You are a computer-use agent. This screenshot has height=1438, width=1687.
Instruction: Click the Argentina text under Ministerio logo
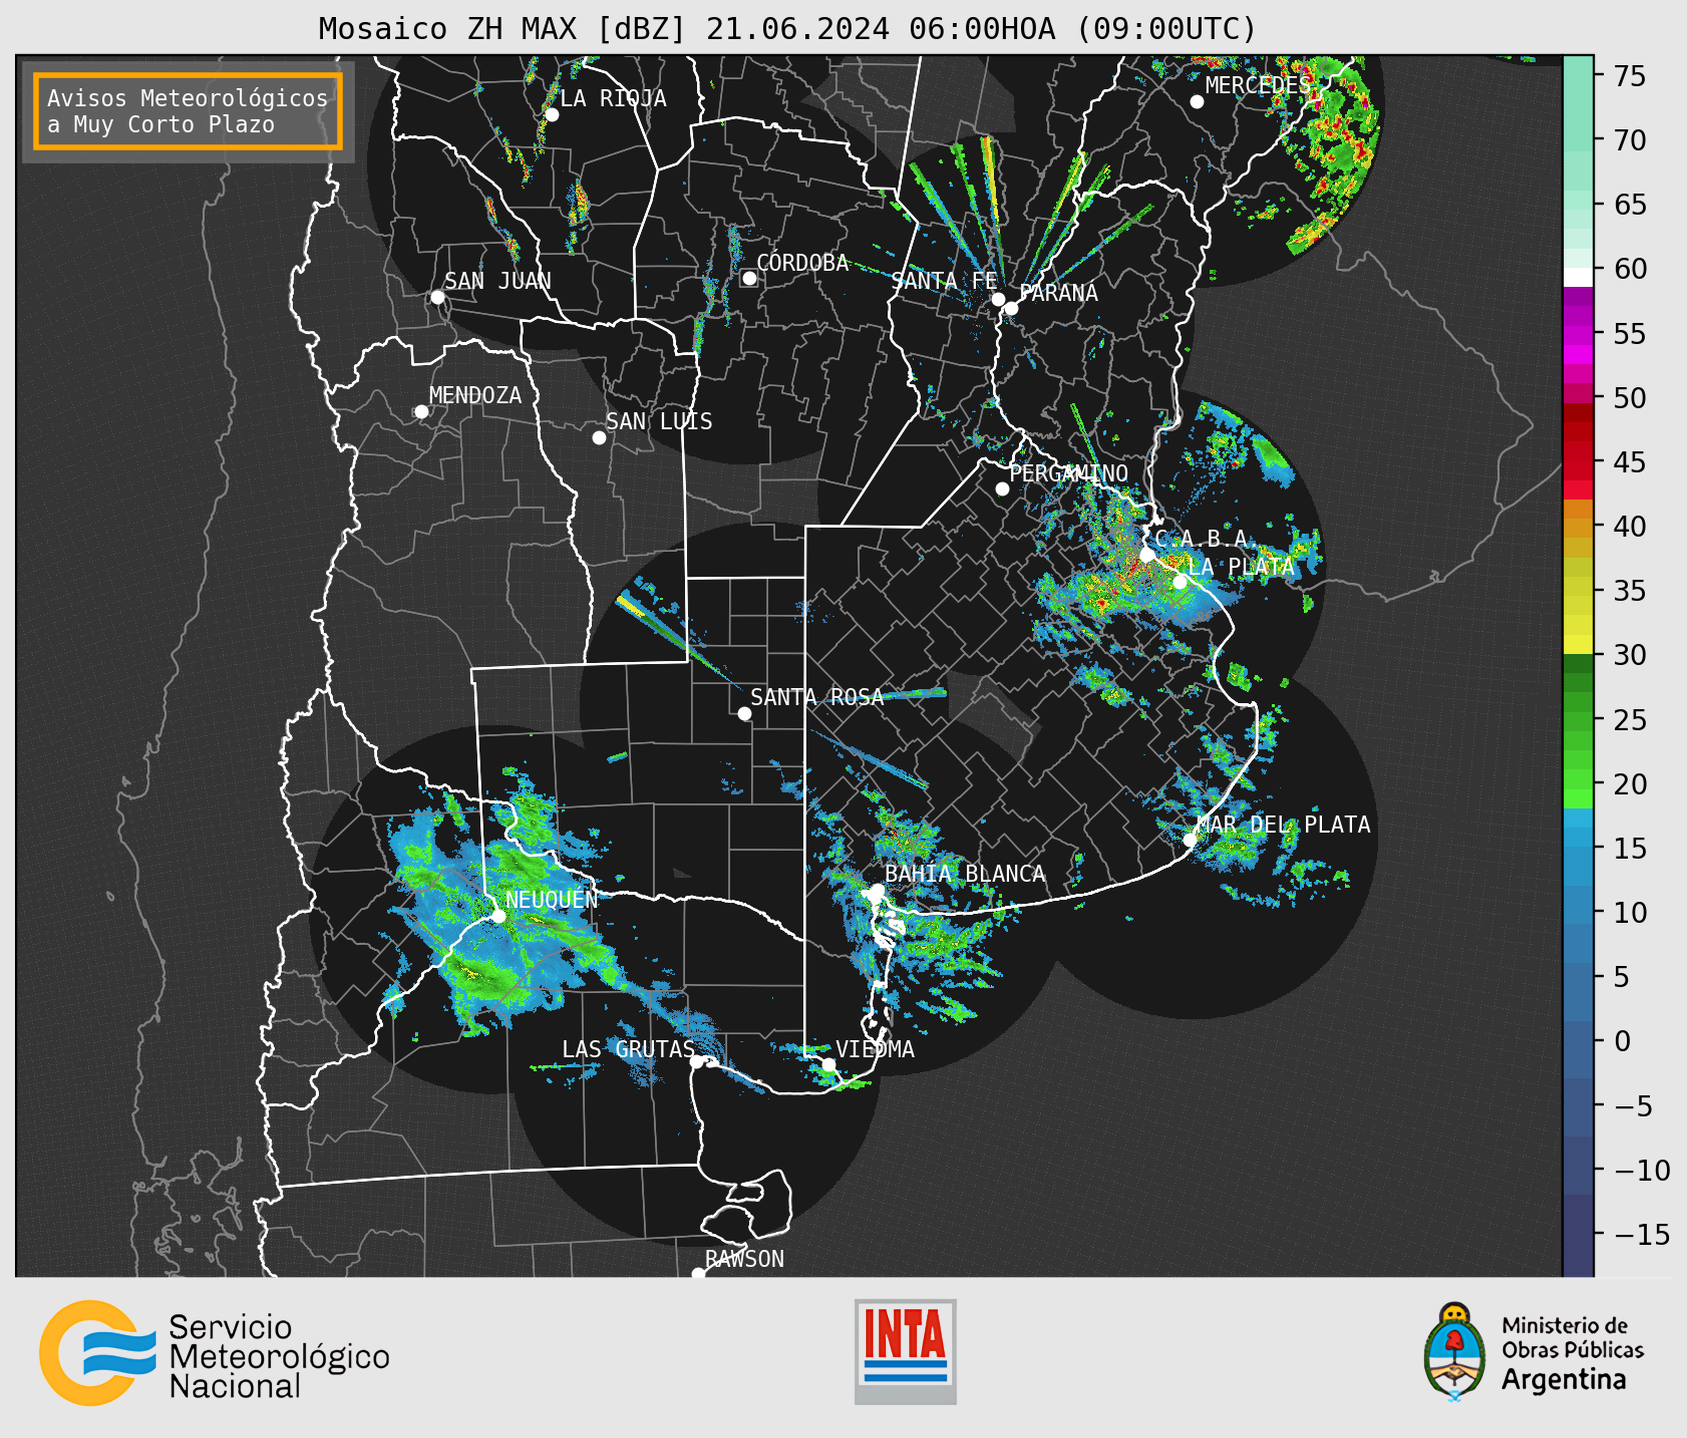click(1564, 1380)
